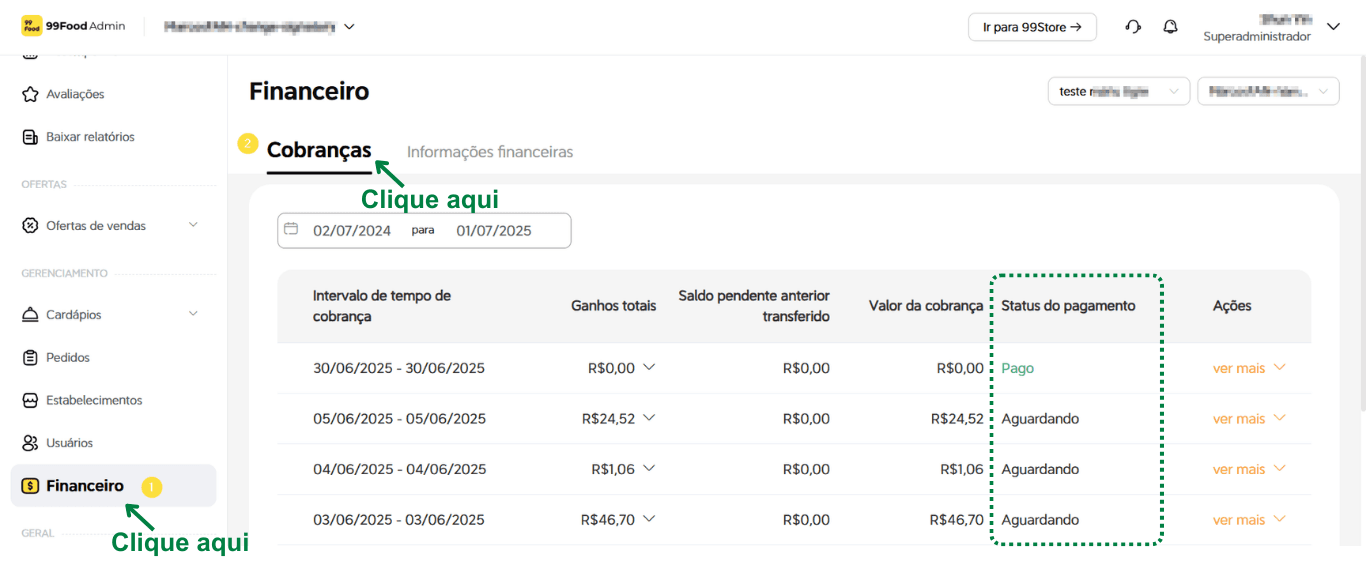Viewport: 1366px width, 565px height.
Task: Click the 99Food Admin logo
Action: tap(73, 26)
